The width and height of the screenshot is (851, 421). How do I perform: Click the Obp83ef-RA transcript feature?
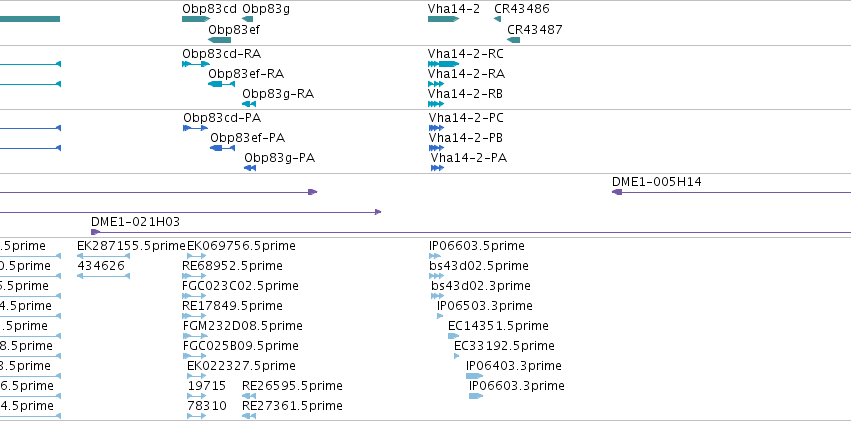[221, 84]
